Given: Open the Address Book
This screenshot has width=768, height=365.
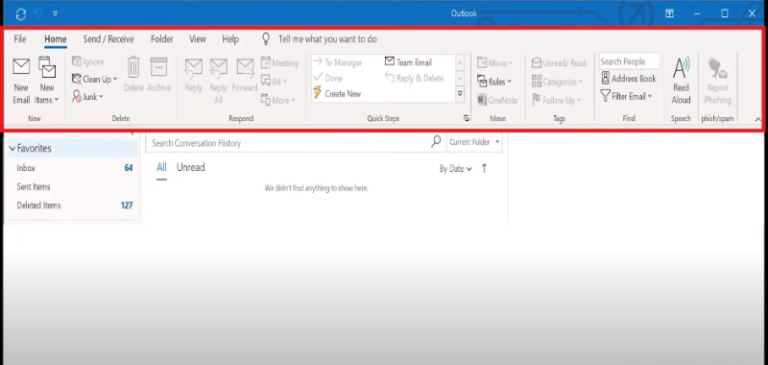Looking at the screenshot, I should coord(629,78).
